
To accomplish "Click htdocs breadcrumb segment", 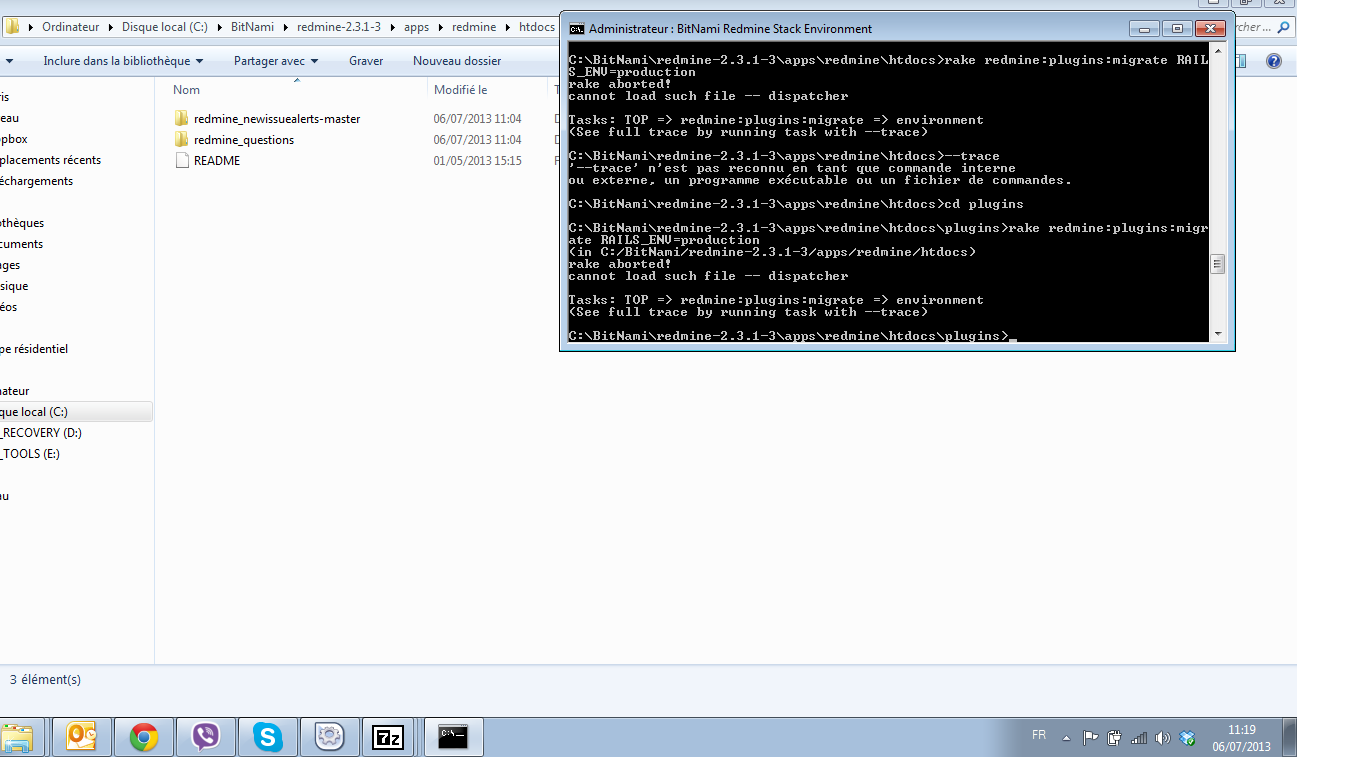I will tap(536, 27).
